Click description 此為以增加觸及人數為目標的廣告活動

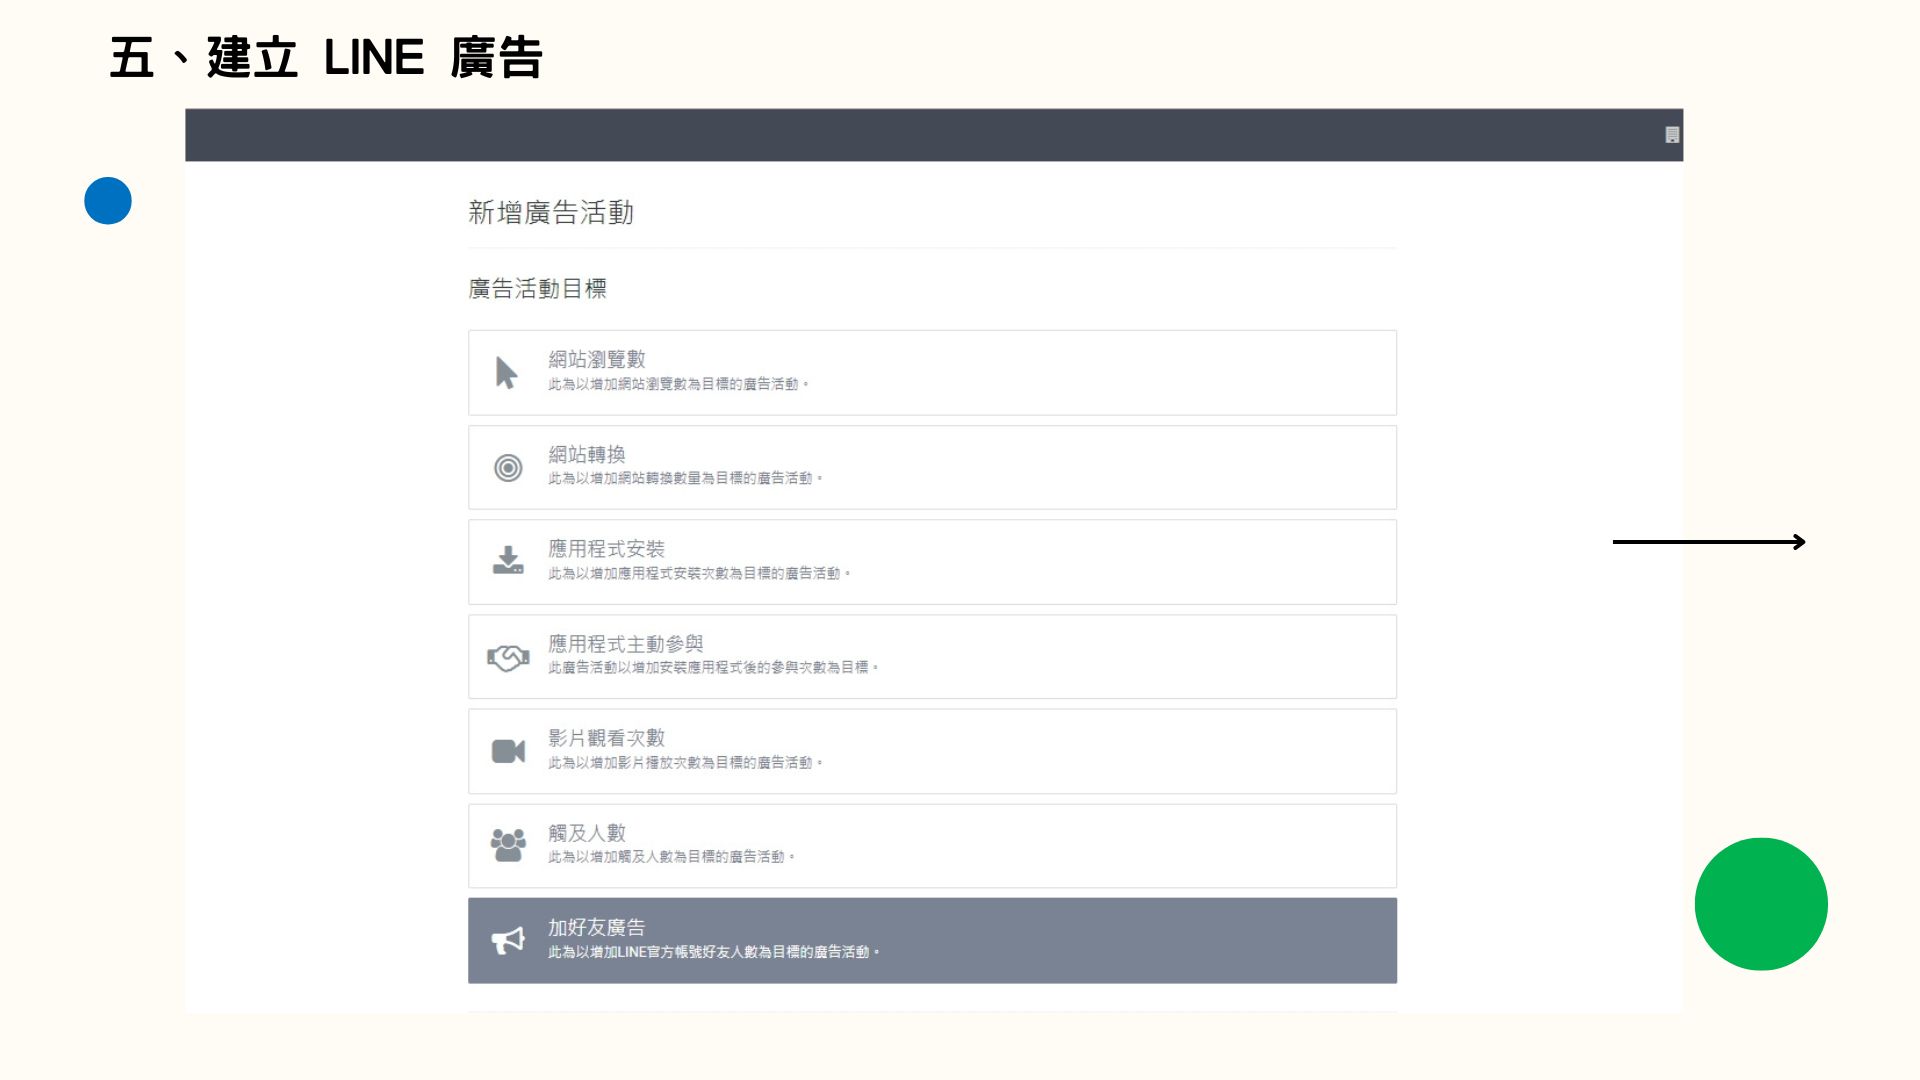[x=671, y=857]
